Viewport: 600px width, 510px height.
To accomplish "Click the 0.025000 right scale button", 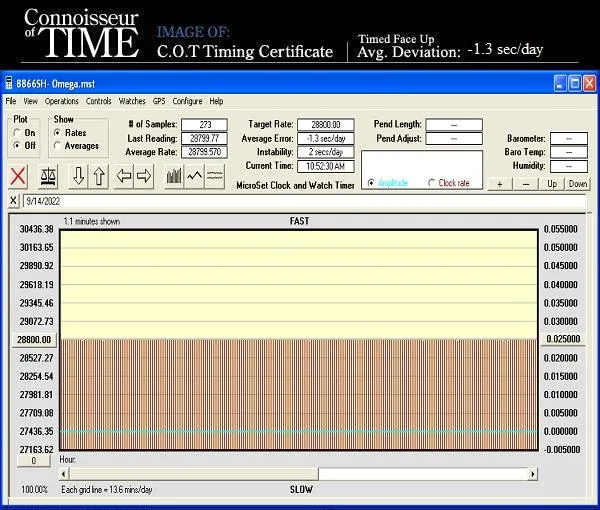I will [563, 339].
